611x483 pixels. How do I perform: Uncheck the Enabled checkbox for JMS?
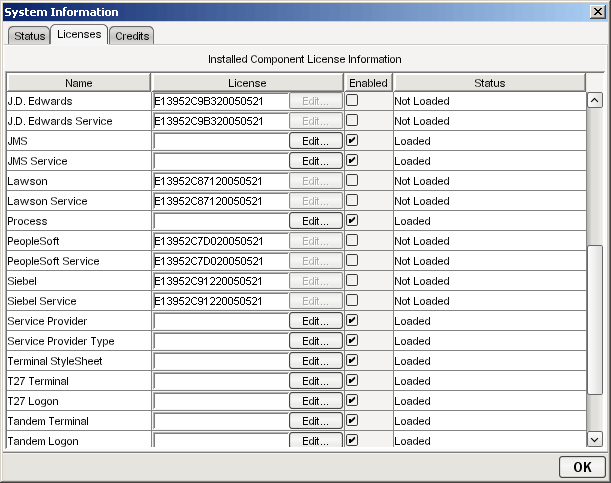[x=352, y=141]
